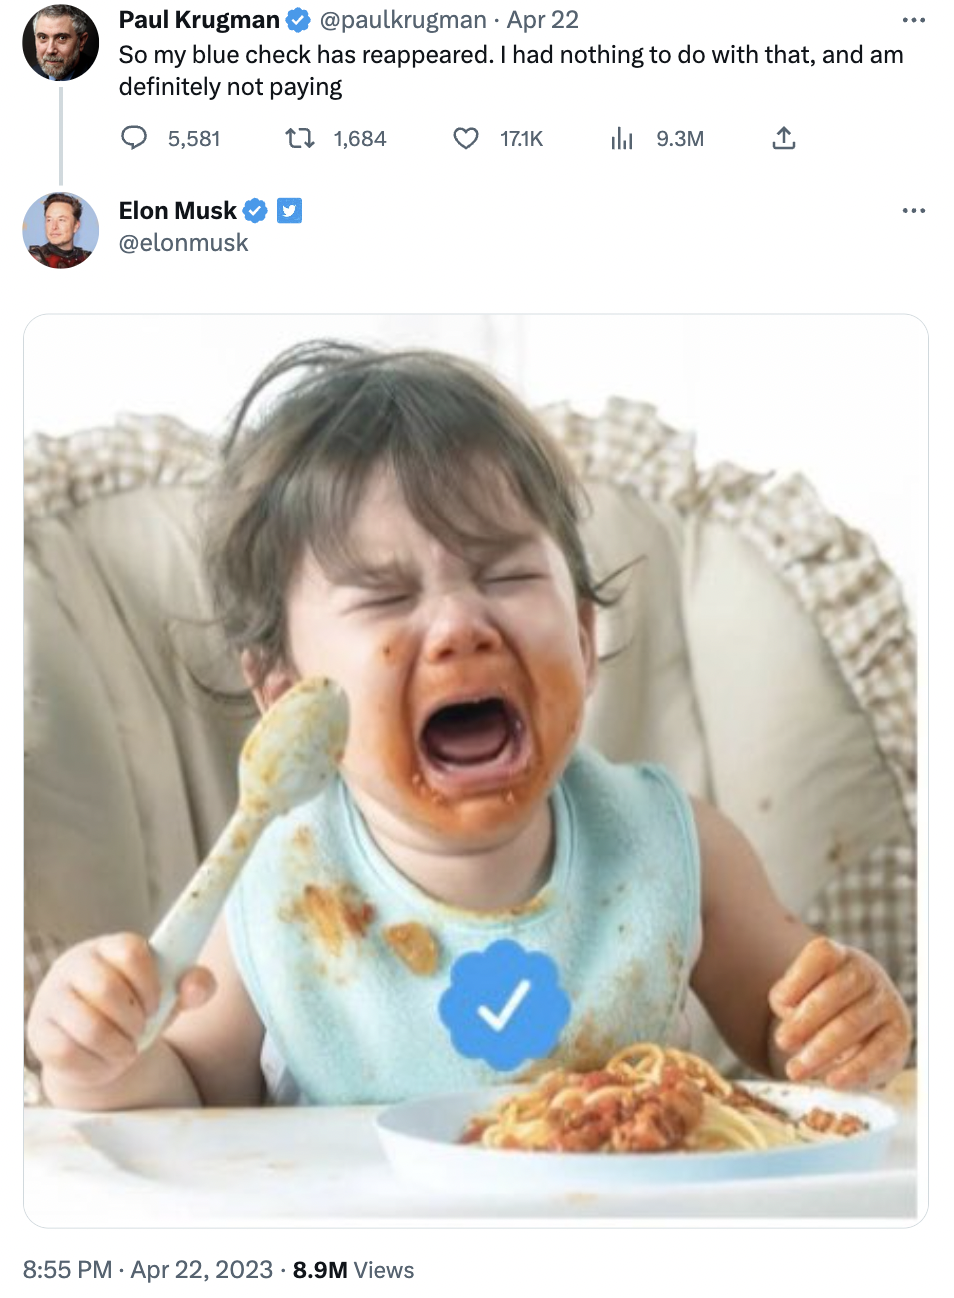Click Paul Krugman's verified blue badge
The width and height of the screenshot is (954, 1298).
click(298, 20)
